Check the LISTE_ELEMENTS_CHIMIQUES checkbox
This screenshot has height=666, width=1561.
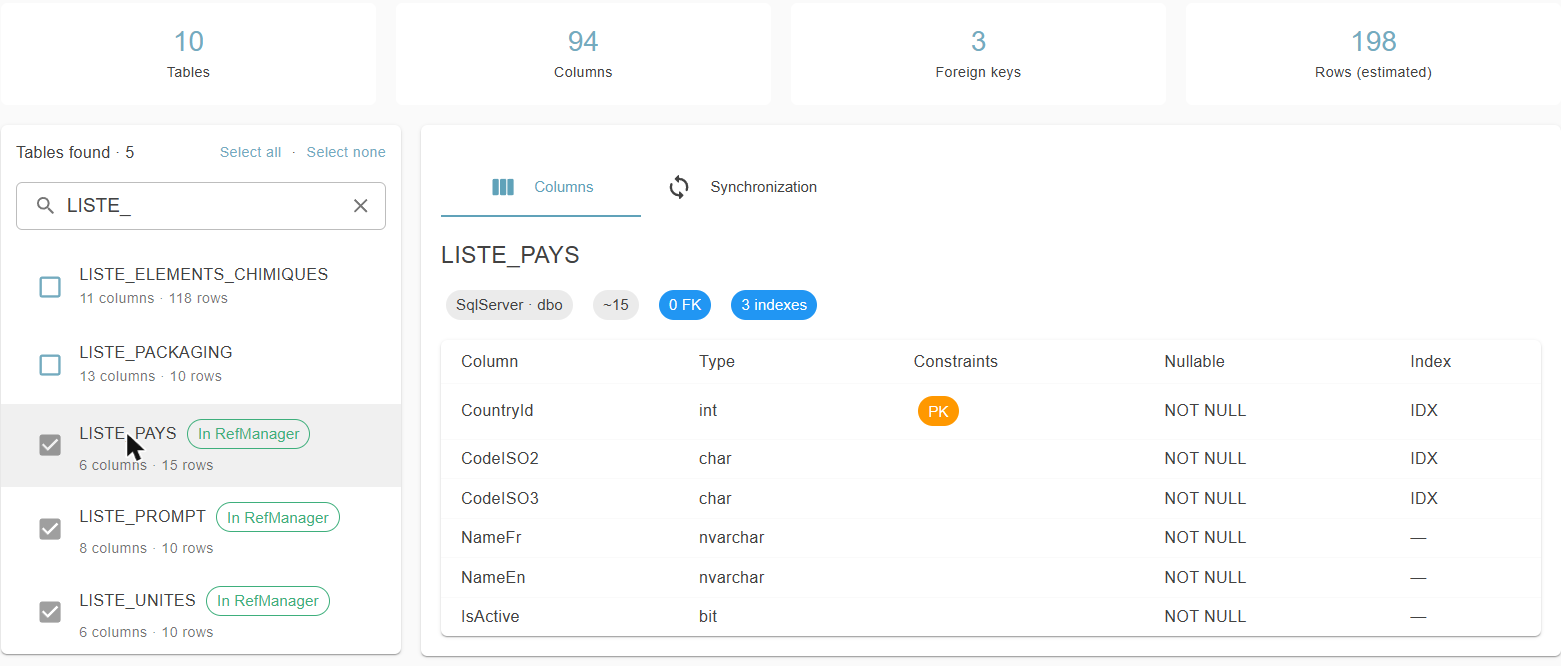(x=50, y=287)
